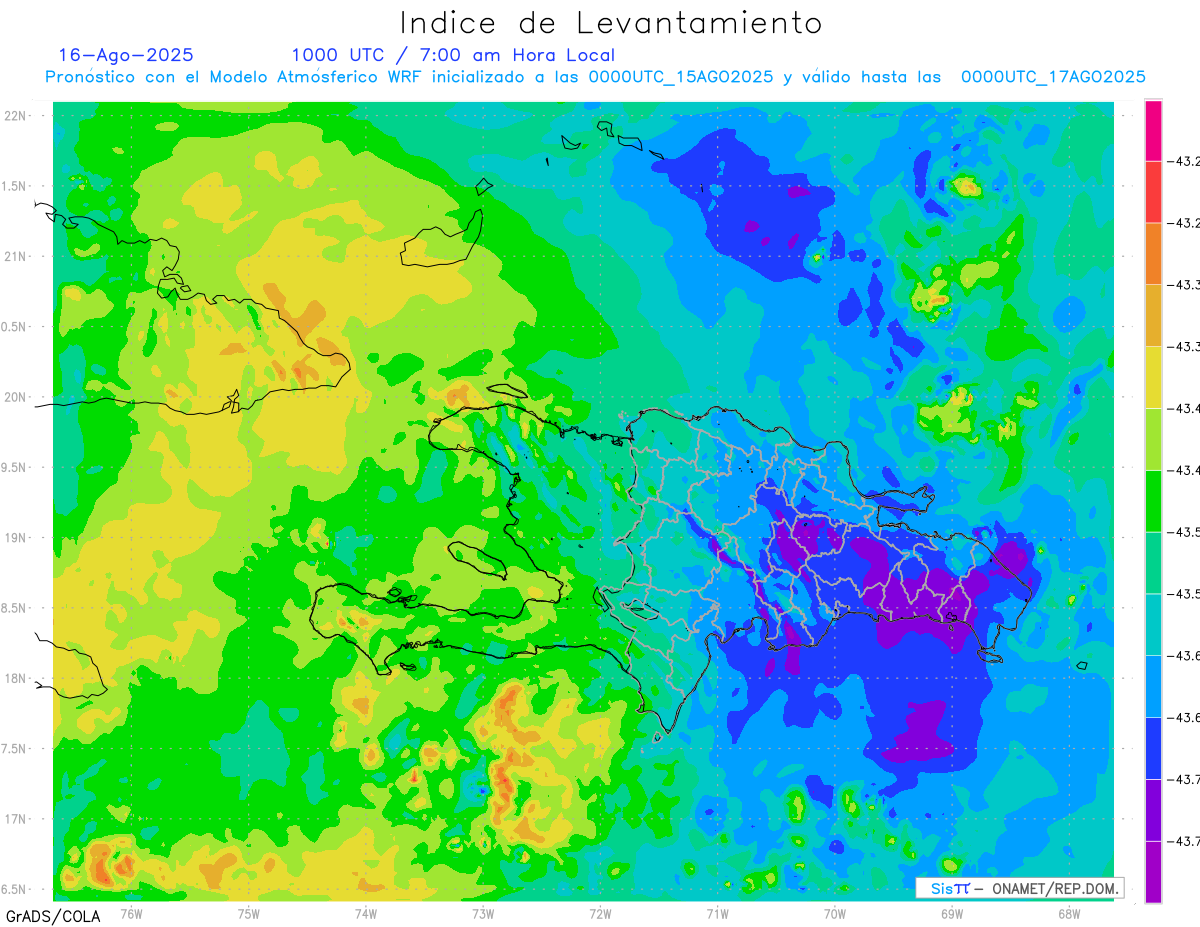The image size is (1200, 927).
Task: Click the '18N' latitude label
Action: 15,678
